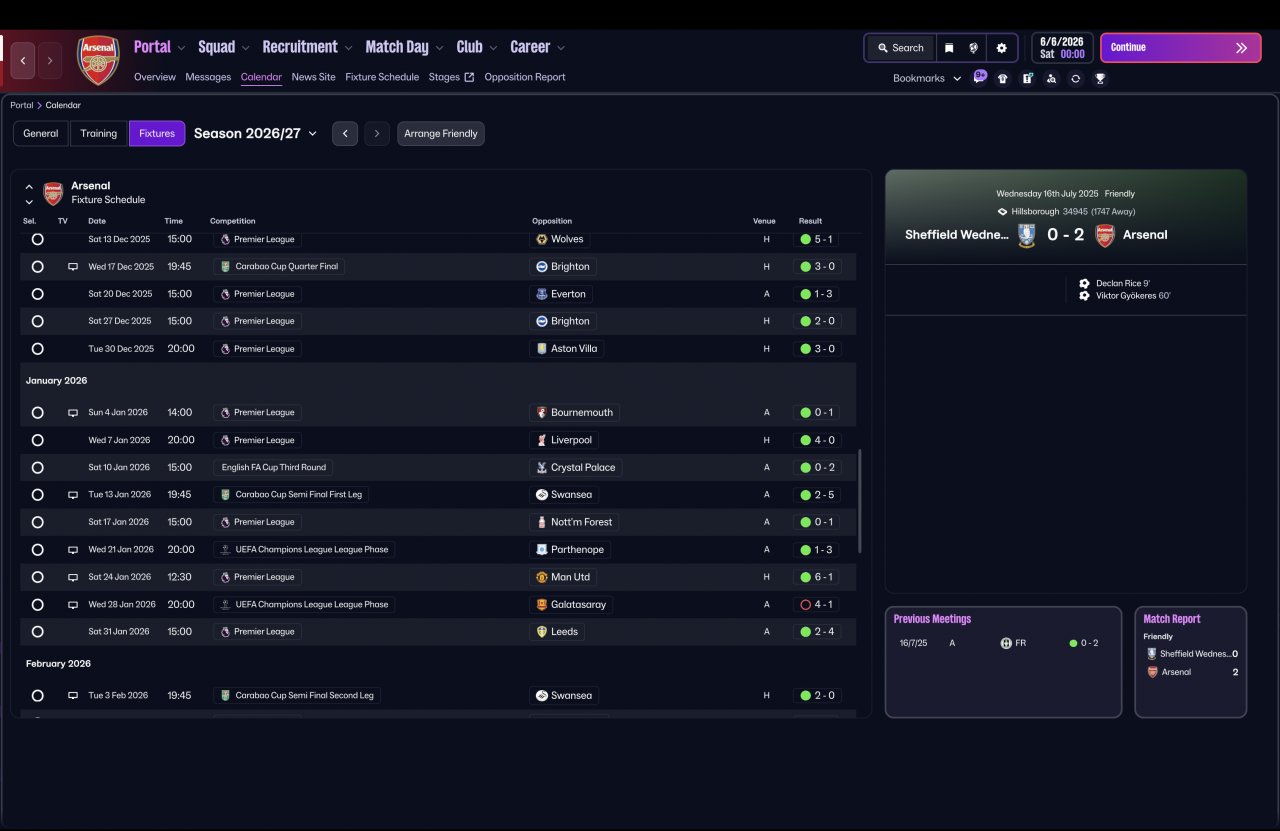Click the Search button
The image size is (1280, 831).
900,48
